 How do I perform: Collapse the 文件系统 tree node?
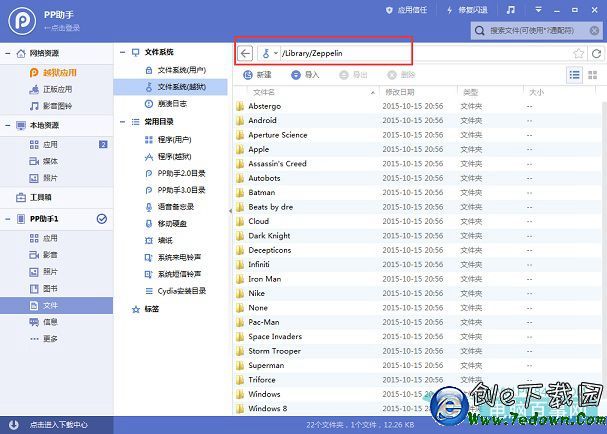pyautogui.click(x=122, y=52)
